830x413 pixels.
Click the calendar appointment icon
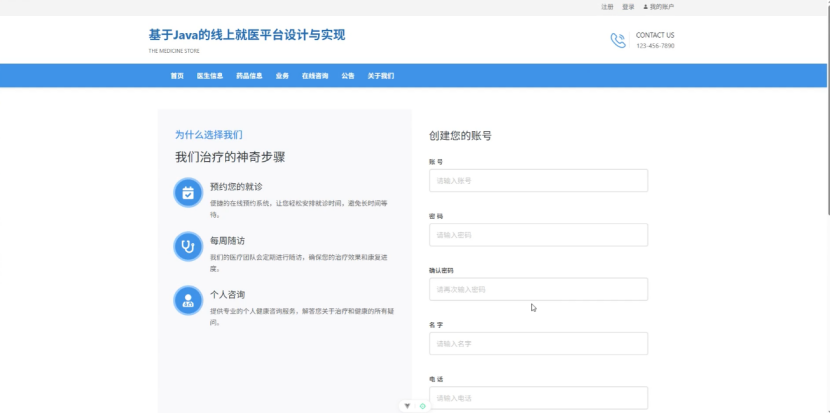coord(188,193)
